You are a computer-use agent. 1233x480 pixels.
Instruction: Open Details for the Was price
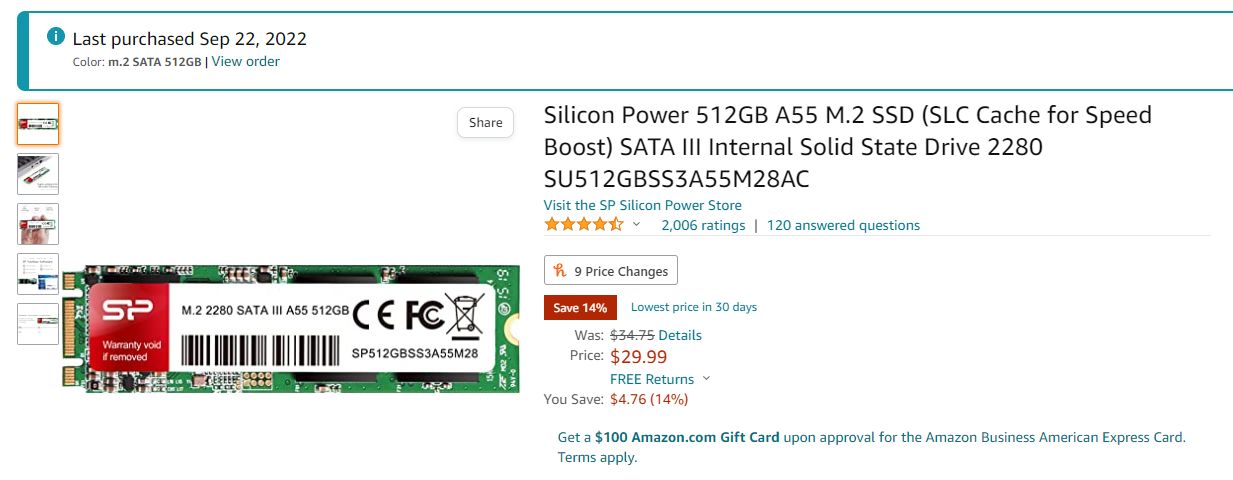680,335
